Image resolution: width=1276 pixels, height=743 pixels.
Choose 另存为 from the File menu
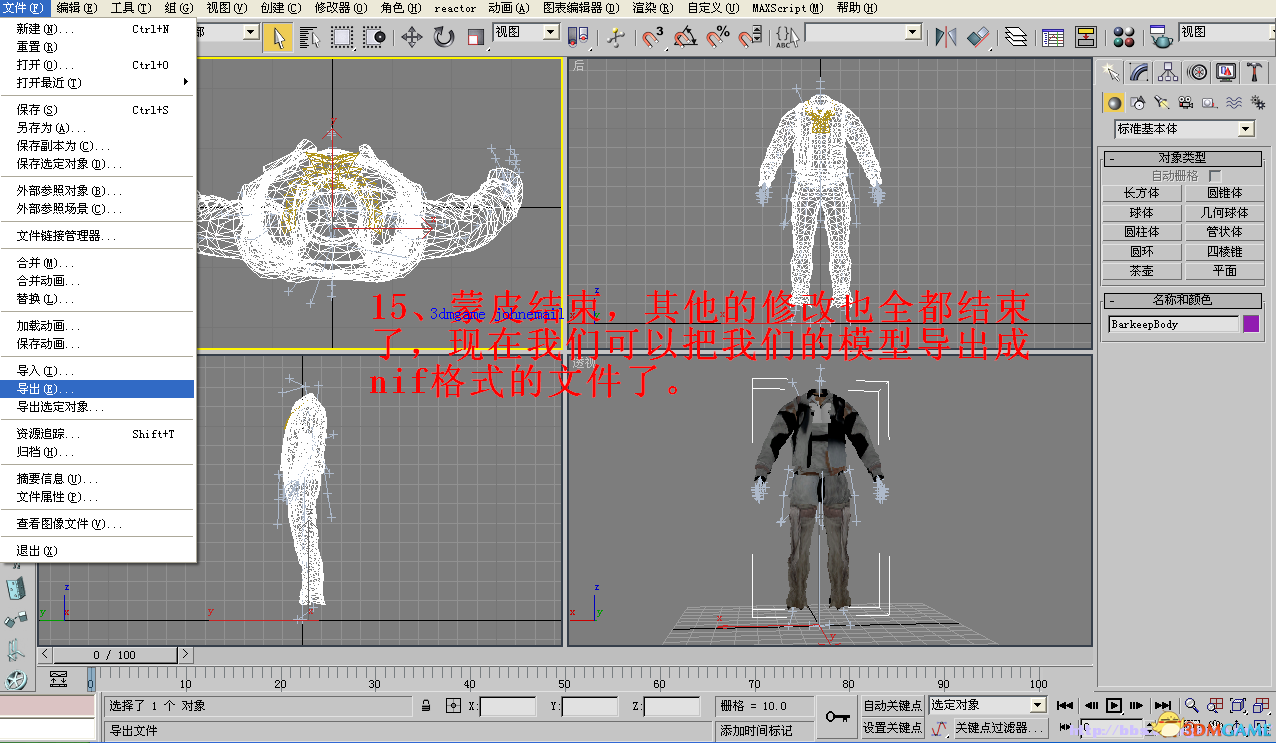pyautogui.click(x=98, y=128)
